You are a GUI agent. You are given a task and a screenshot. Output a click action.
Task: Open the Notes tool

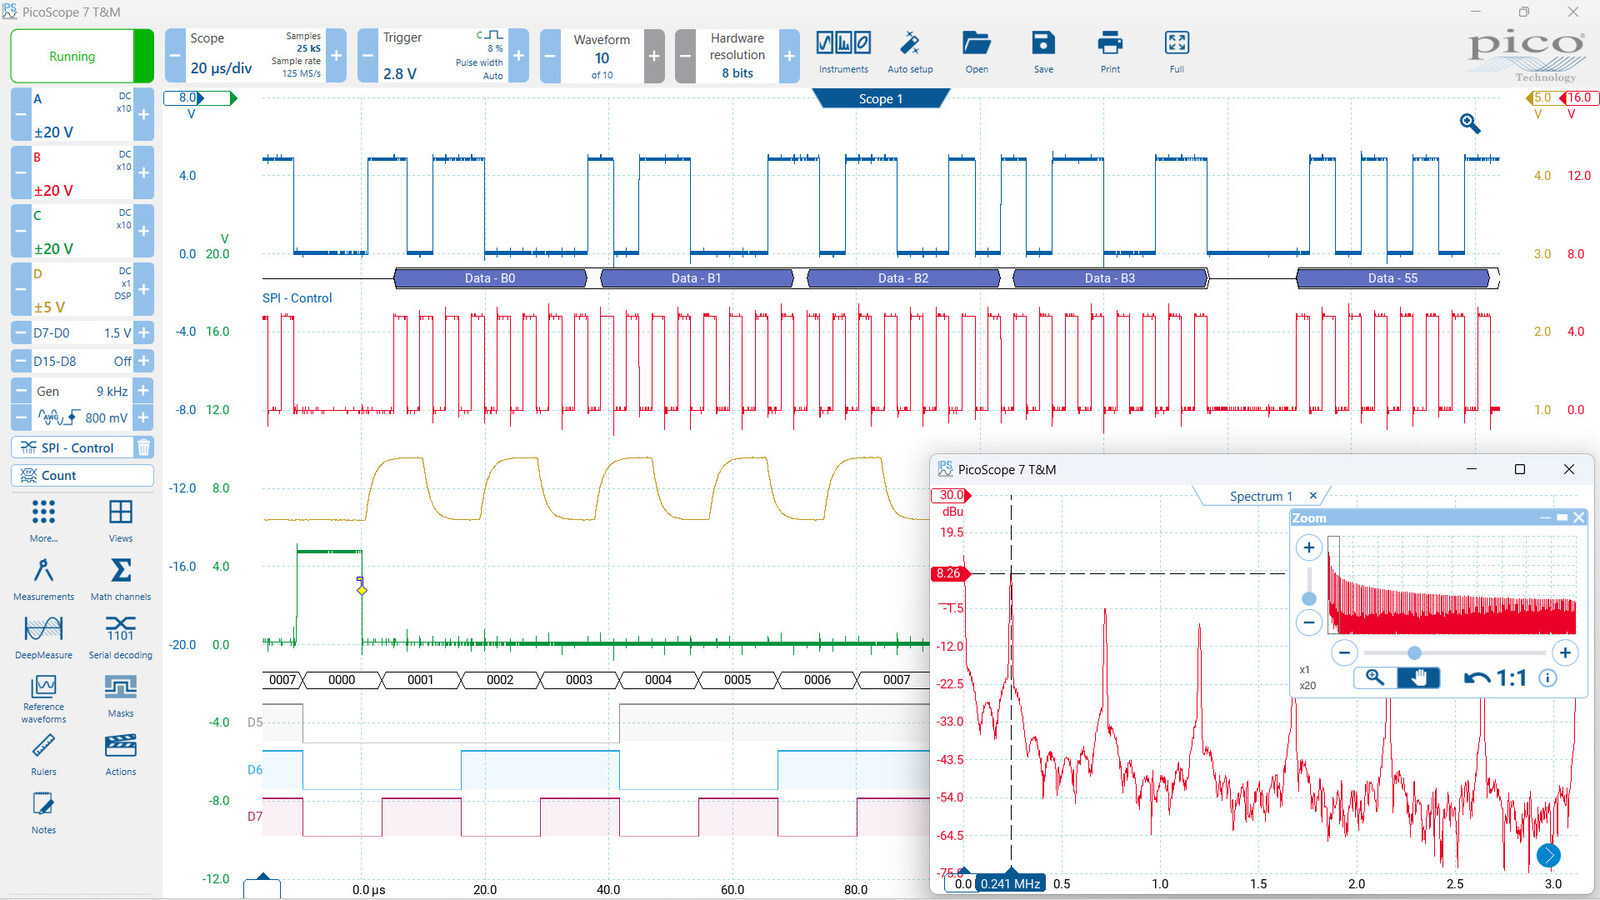point(43,812)
